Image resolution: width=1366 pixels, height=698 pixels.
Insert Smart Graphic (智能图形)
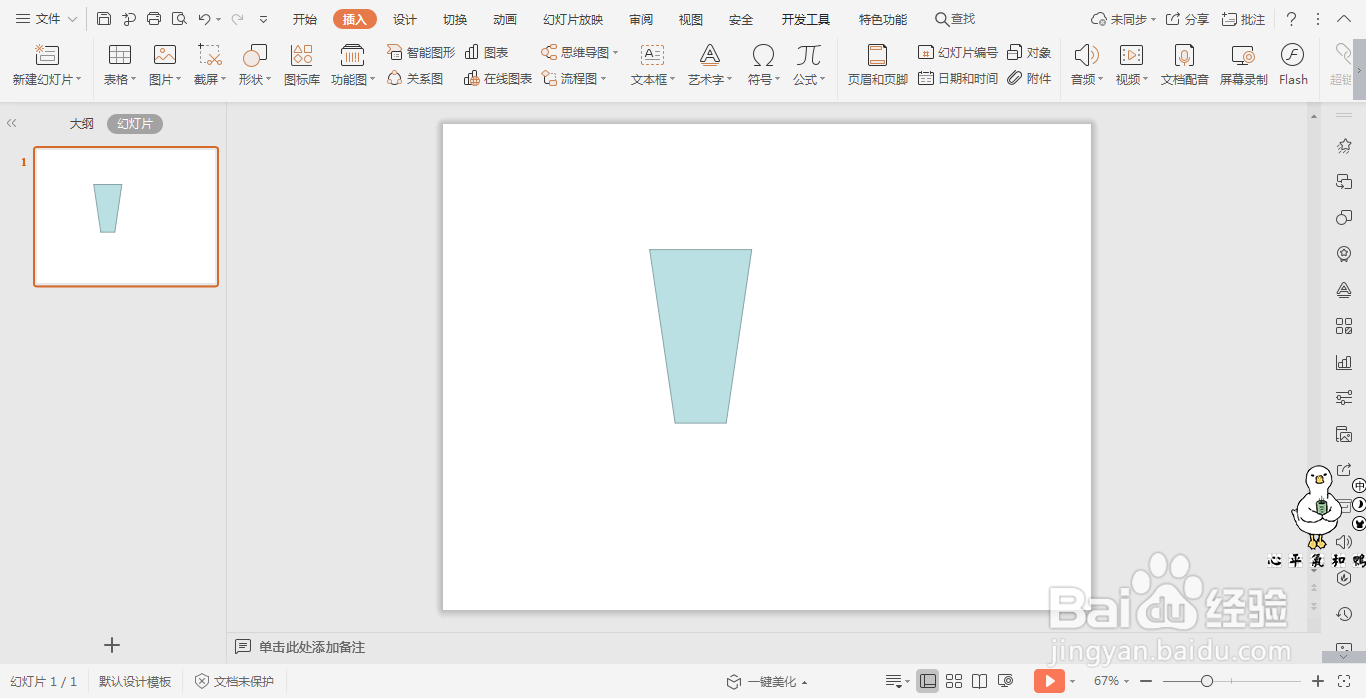click(421, 52)
